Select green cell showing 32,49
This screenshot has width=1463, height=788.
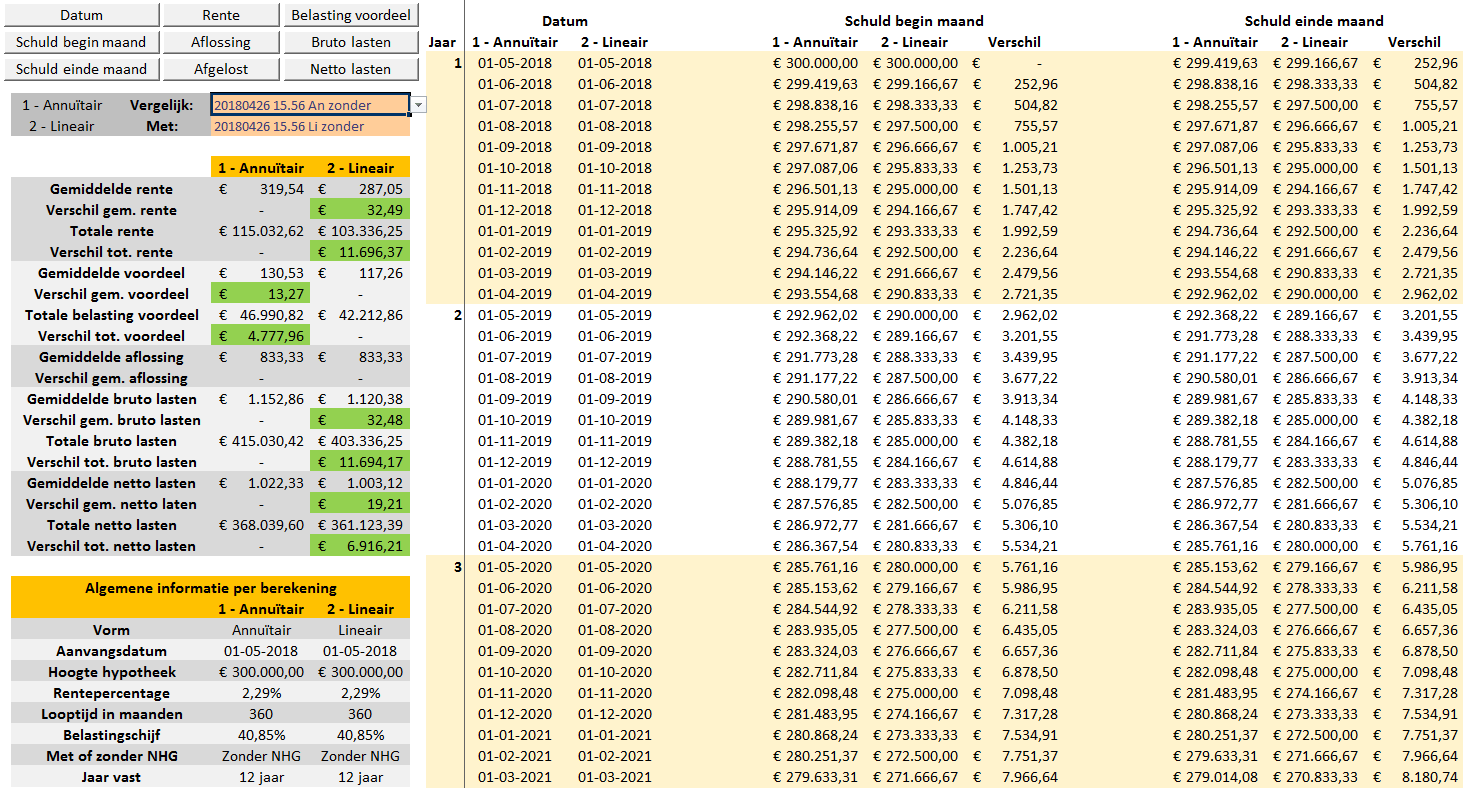[x=360, y=210]
